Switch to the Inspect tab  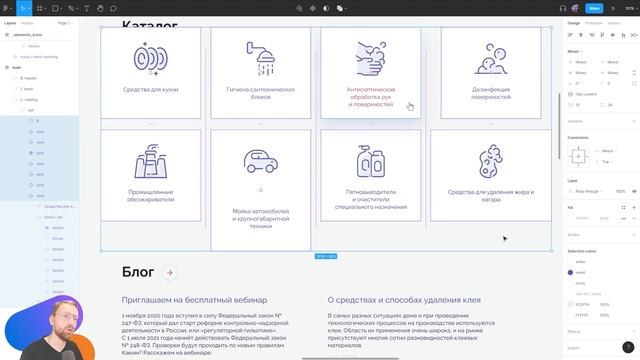click(x=614, y=23)
